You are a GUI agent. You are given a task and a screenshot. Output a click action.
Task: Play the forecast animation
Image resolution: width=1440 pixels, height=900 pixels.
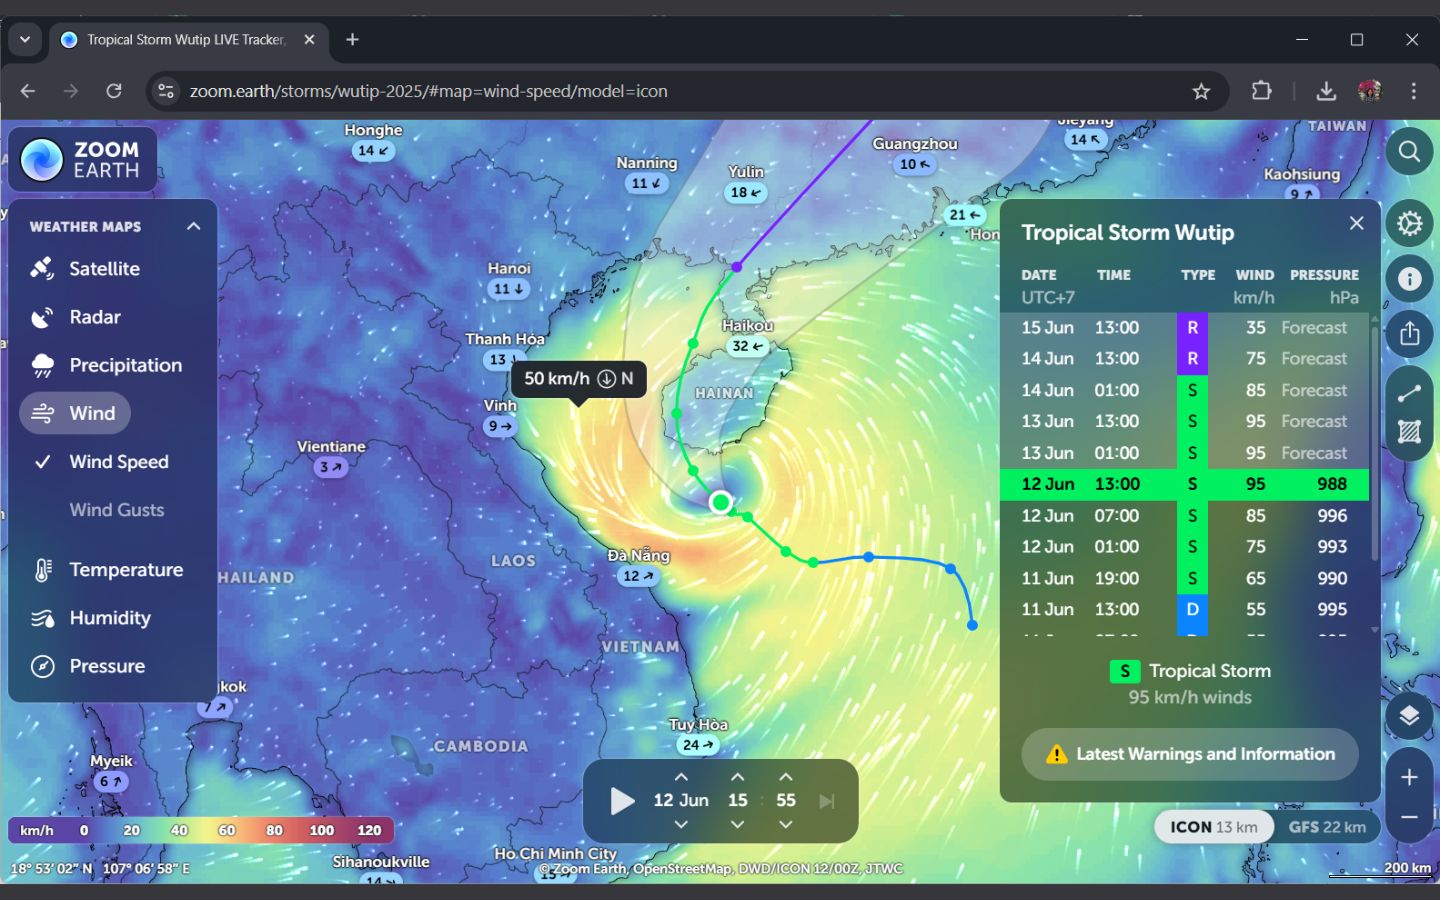coord(622,801)
